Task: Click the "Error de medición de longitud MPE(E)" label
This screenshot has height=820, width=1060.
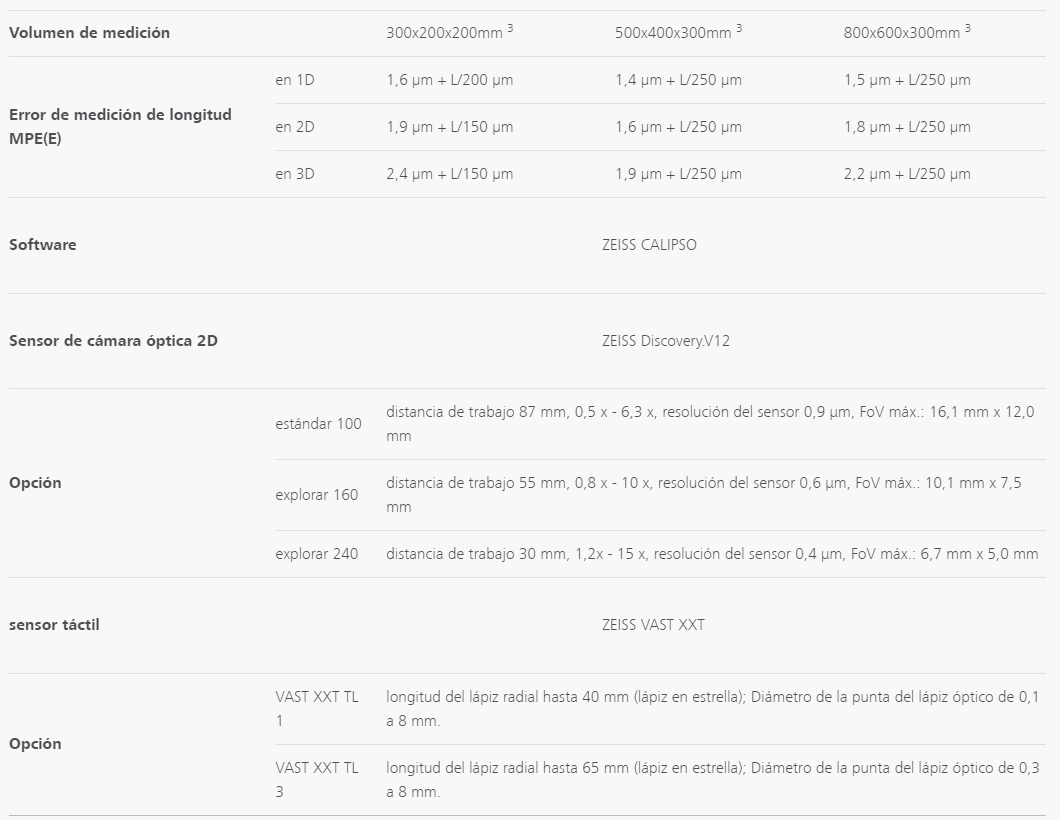Action: coord(120,127)
